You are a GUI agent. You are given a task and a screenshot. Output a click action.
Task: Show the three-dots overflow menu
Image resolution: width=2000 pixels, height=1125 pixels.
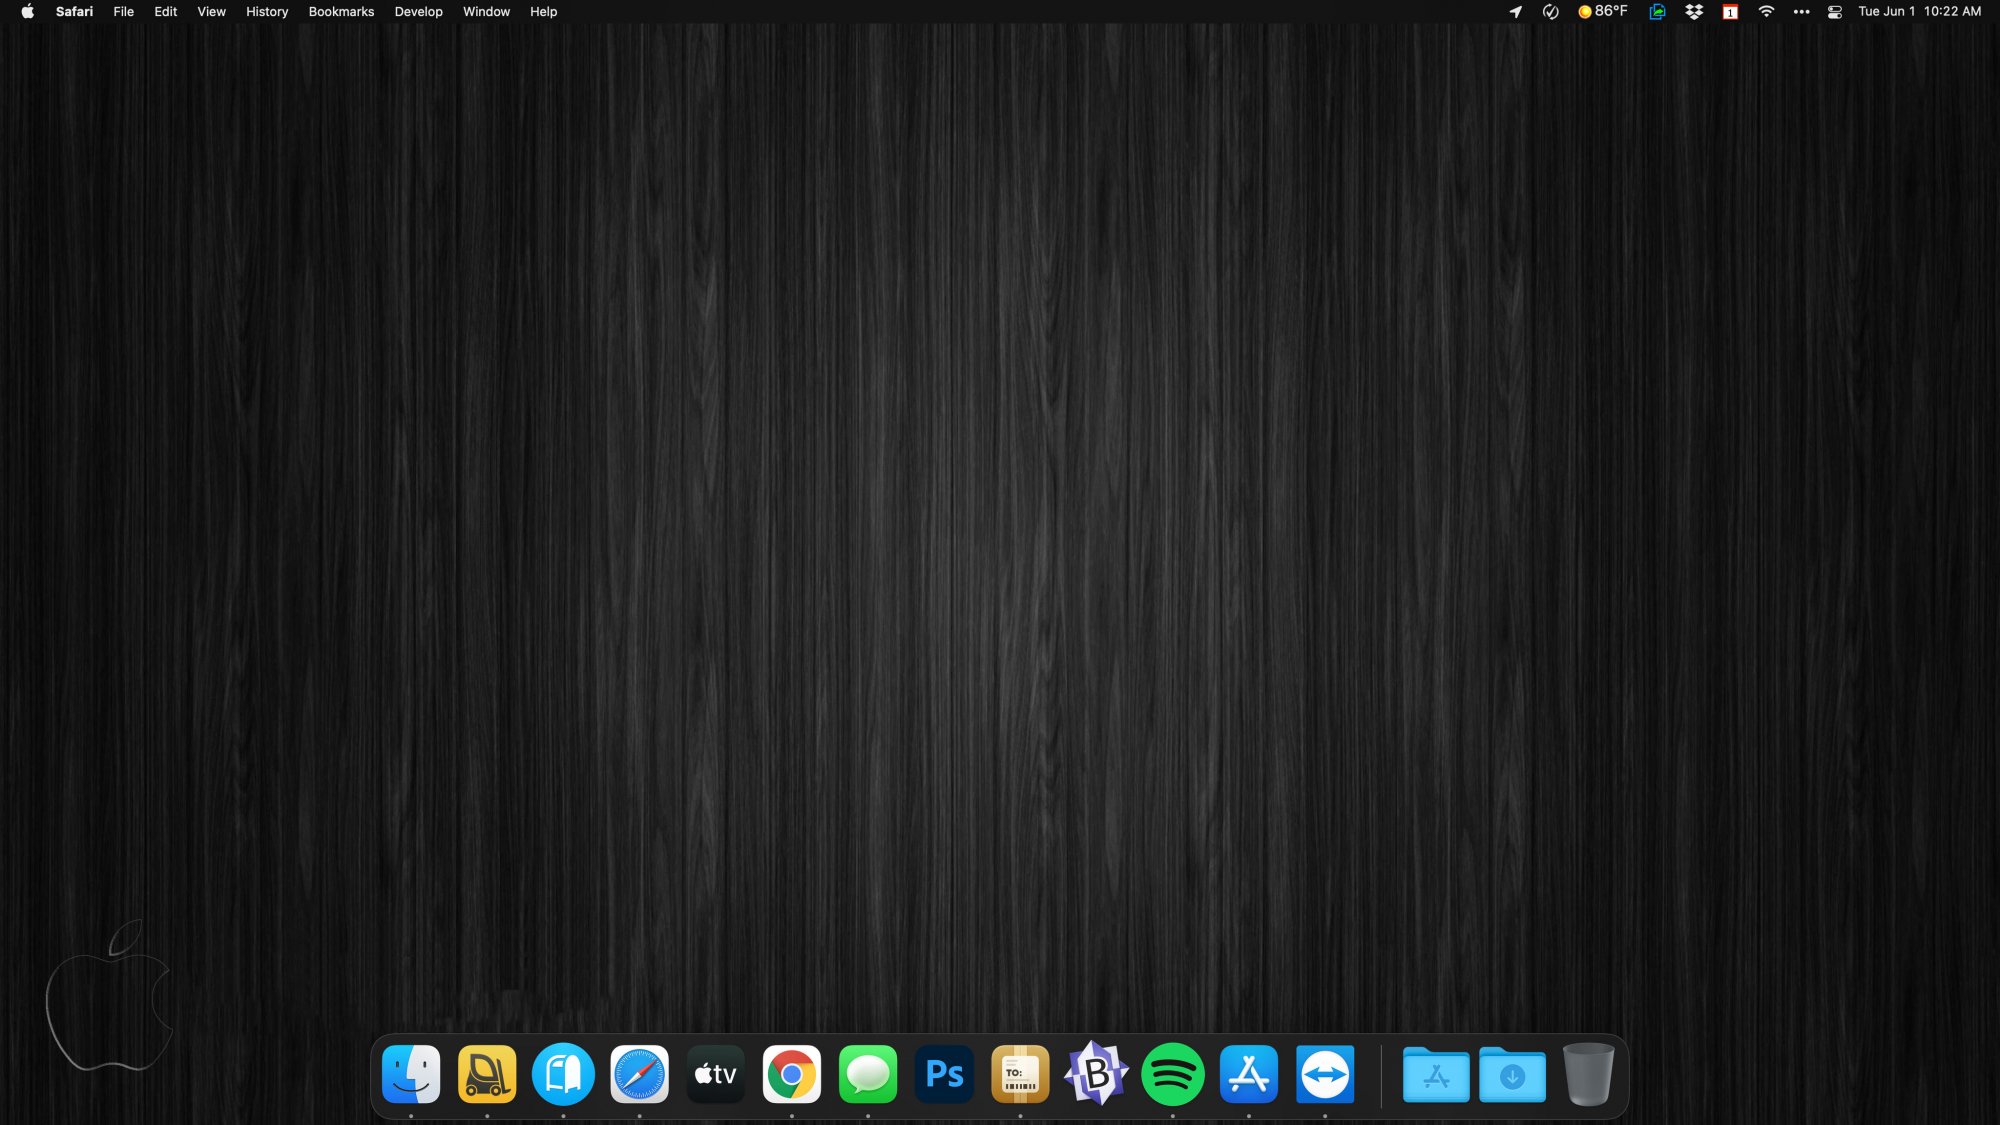pyautogui.click(x=1801, y=12)
